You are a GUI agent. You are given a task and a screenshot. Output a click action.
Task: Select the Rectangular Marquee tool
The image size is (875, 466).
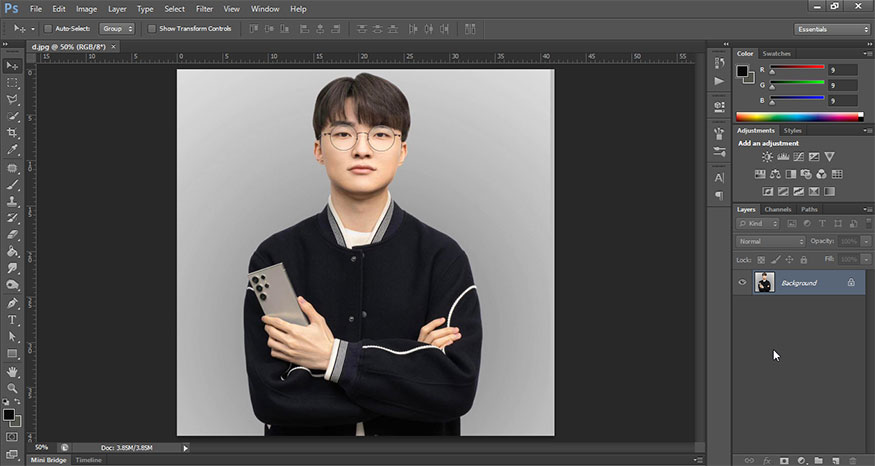[x=12, y=83]
